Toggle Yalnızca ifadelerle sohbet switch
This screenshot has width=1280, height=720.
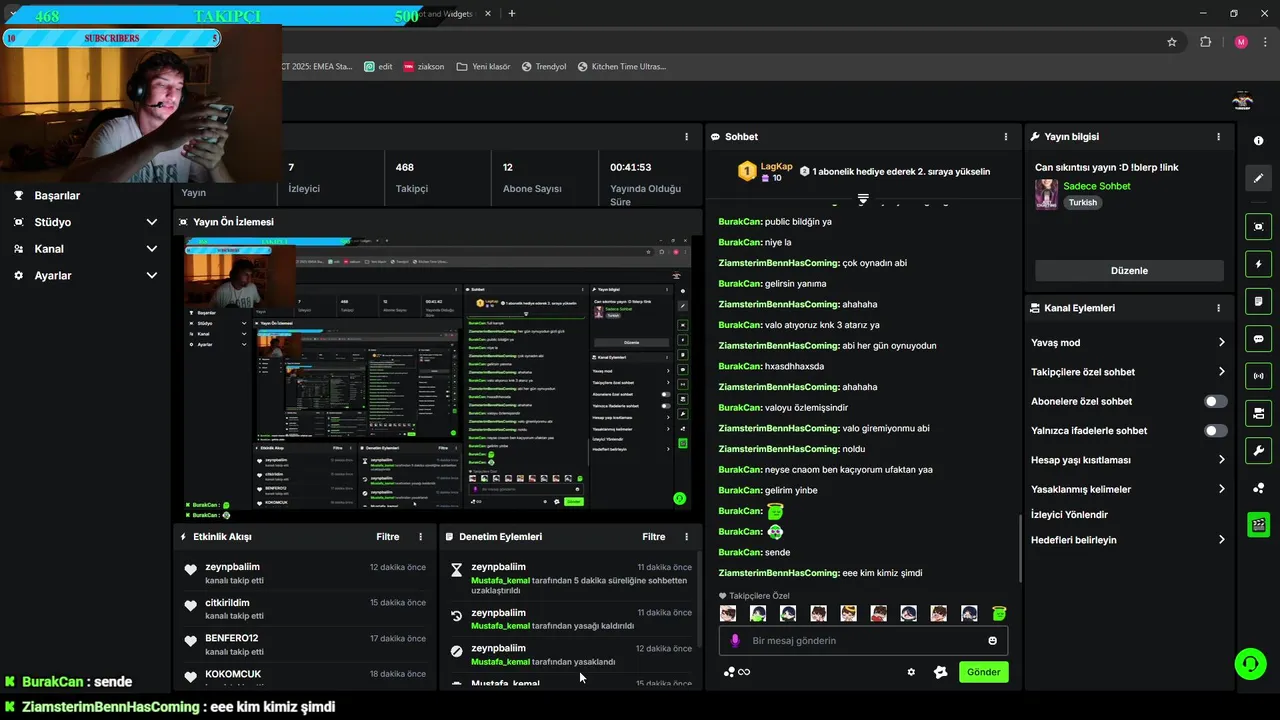click(x=1215, y=431)
